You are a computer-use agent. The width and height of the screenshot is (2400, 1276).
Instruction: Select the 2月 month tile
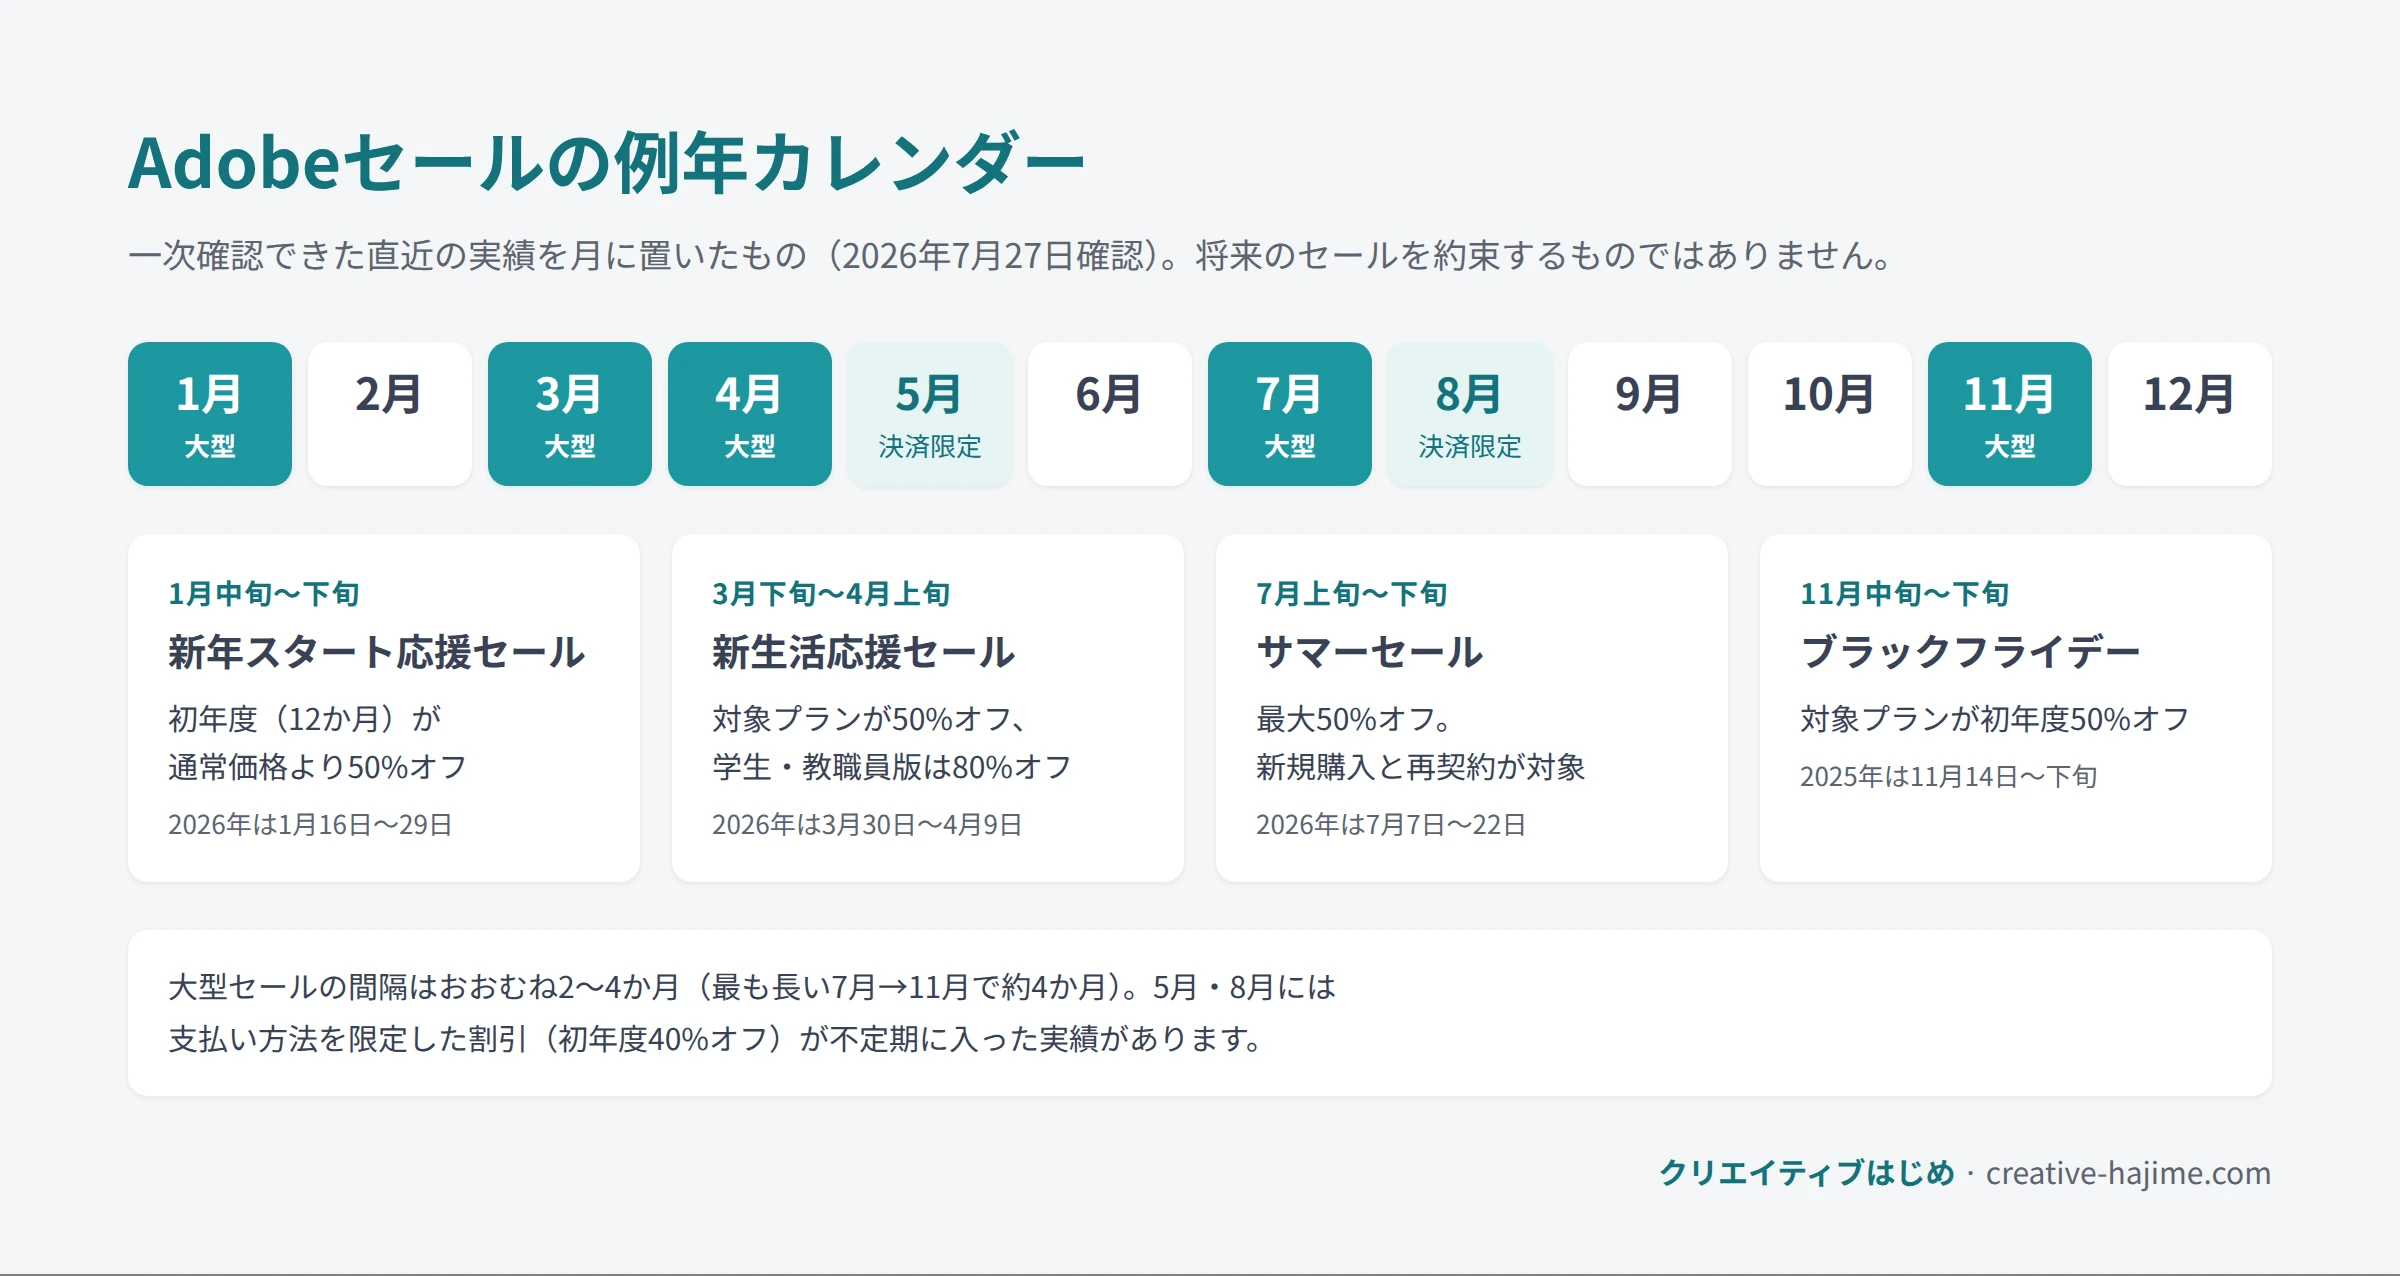click(x=390, y=414)
